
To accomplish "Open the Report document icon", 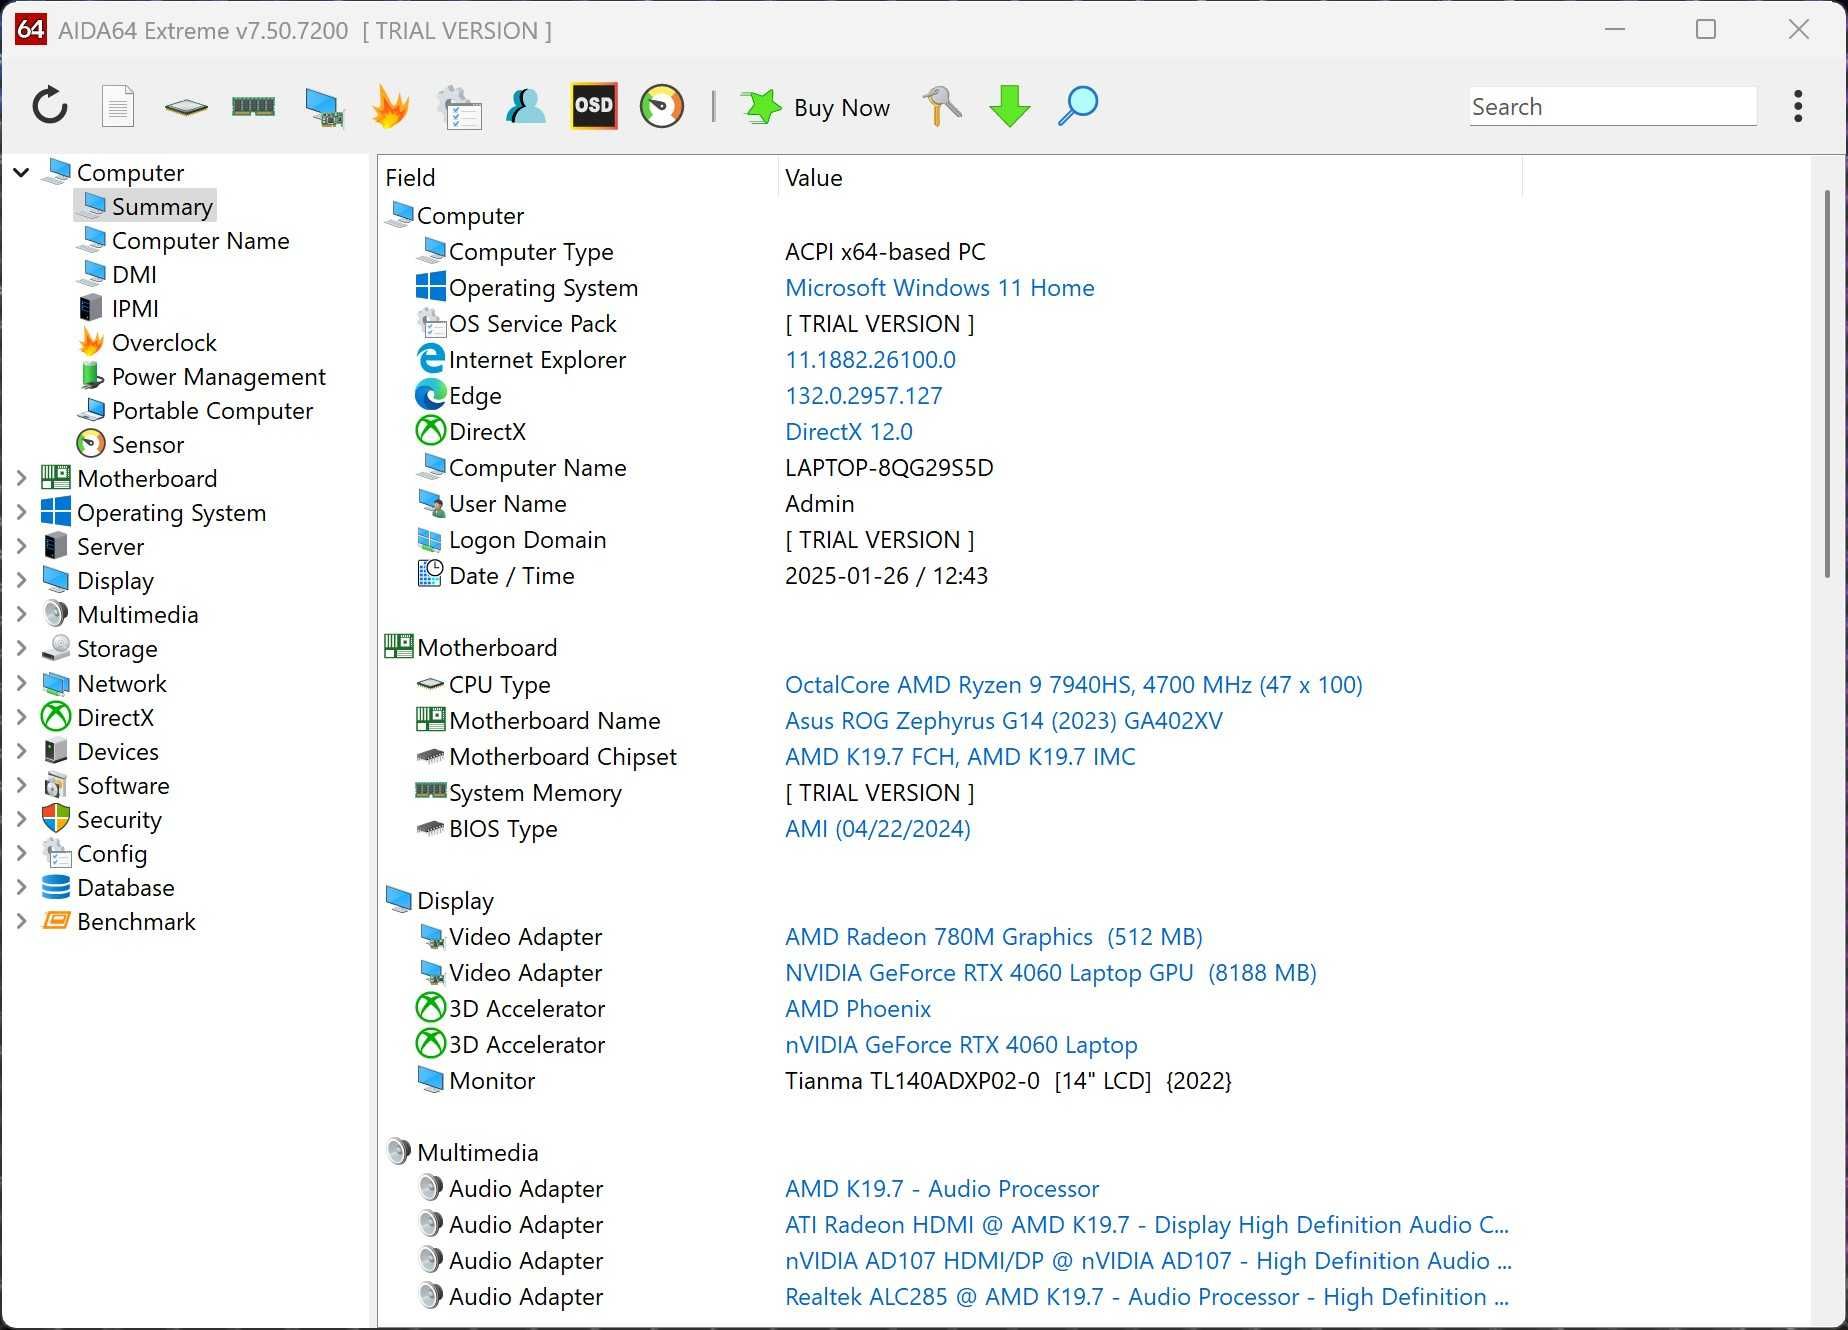I will (x=118, y=106).
